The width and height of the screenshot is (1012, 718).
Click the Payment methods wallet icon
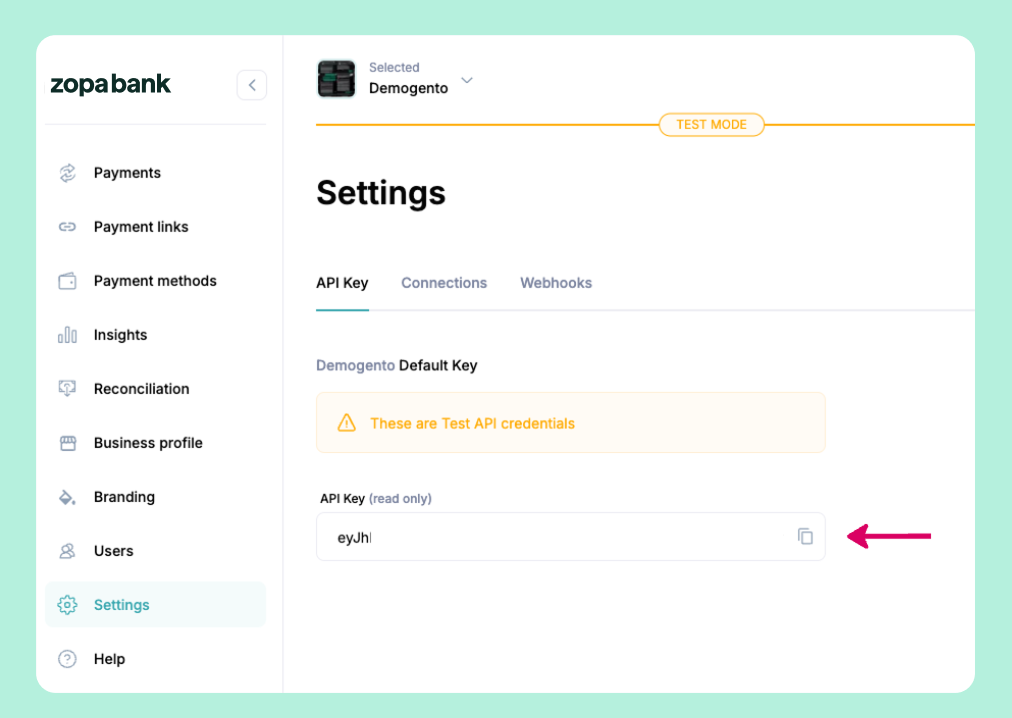click(x=68, y=281)
